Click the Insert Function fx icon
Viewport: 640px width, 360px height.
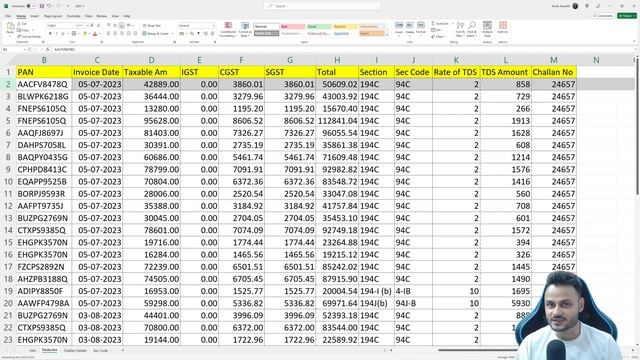click(x=47, y=49)
